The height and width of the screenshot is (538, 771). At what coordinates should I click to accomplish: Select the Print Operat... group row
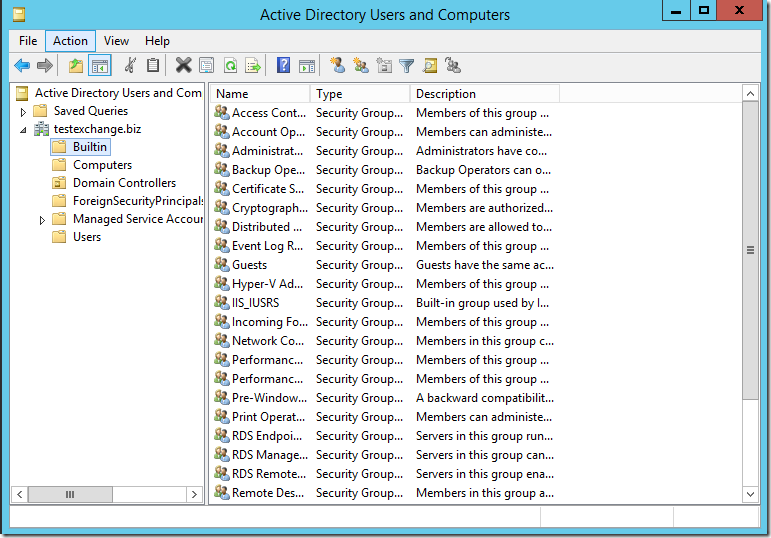(x=385, y=417)
